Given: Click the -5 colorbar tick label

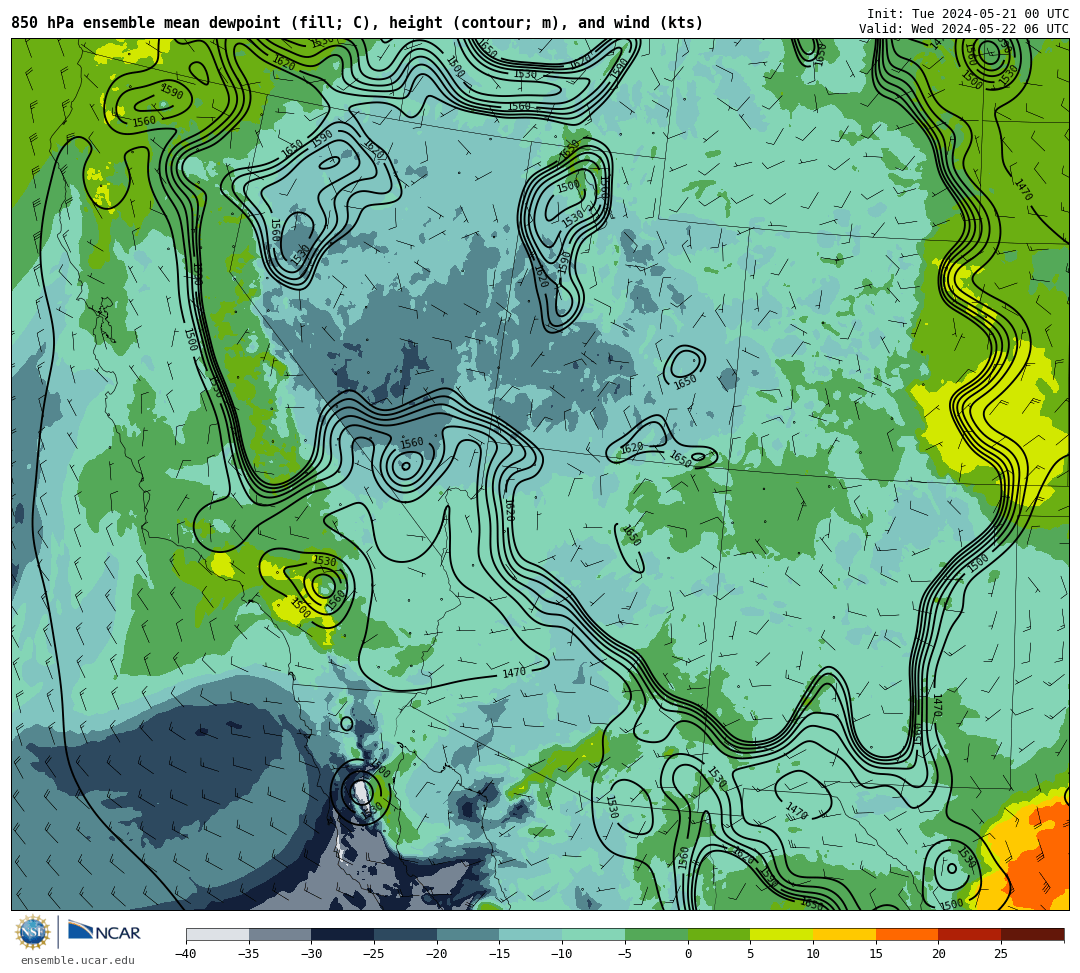Looking at the screenshot, I should pyautogui.click(x=625, y=954).
